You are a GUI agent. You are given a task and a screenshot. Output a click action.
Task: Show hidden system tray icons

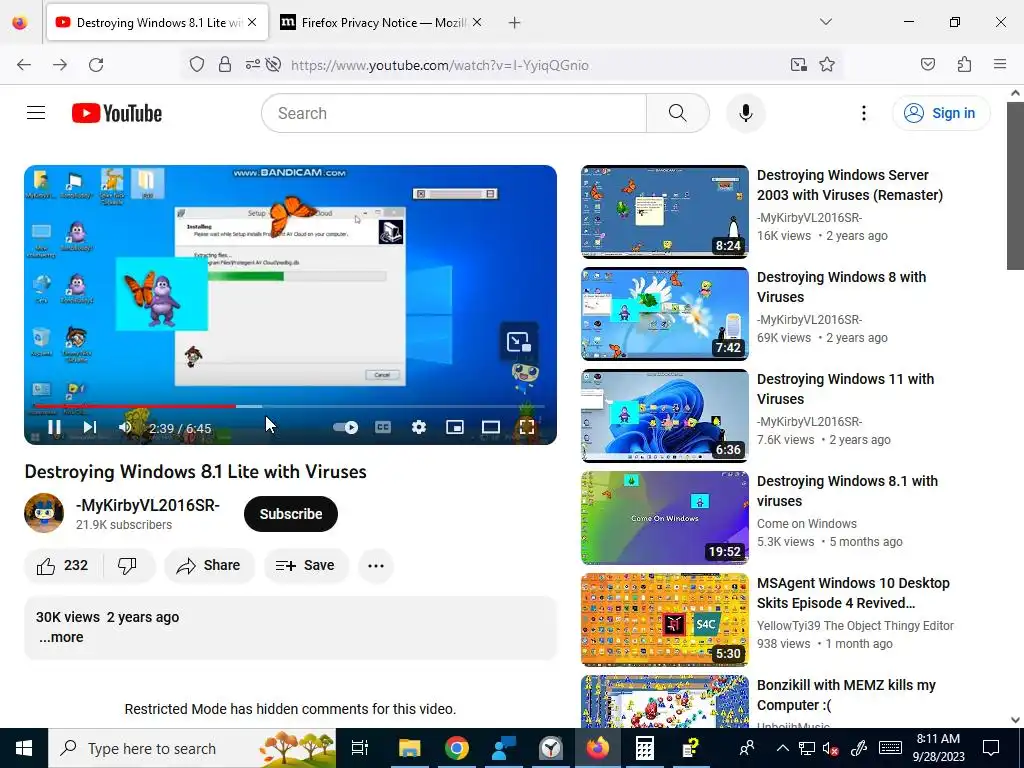782,748
